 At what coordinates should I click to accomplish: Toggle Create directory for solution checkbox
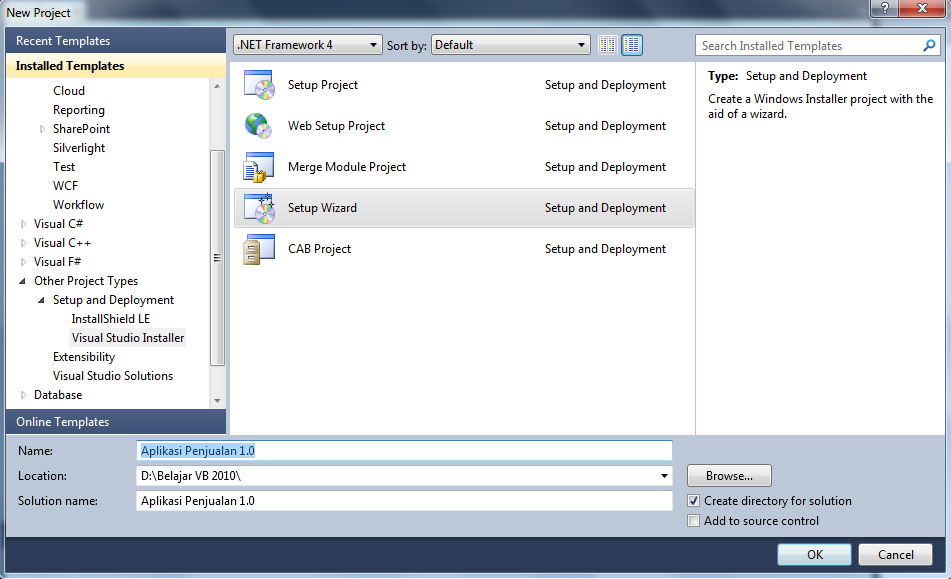693,501
